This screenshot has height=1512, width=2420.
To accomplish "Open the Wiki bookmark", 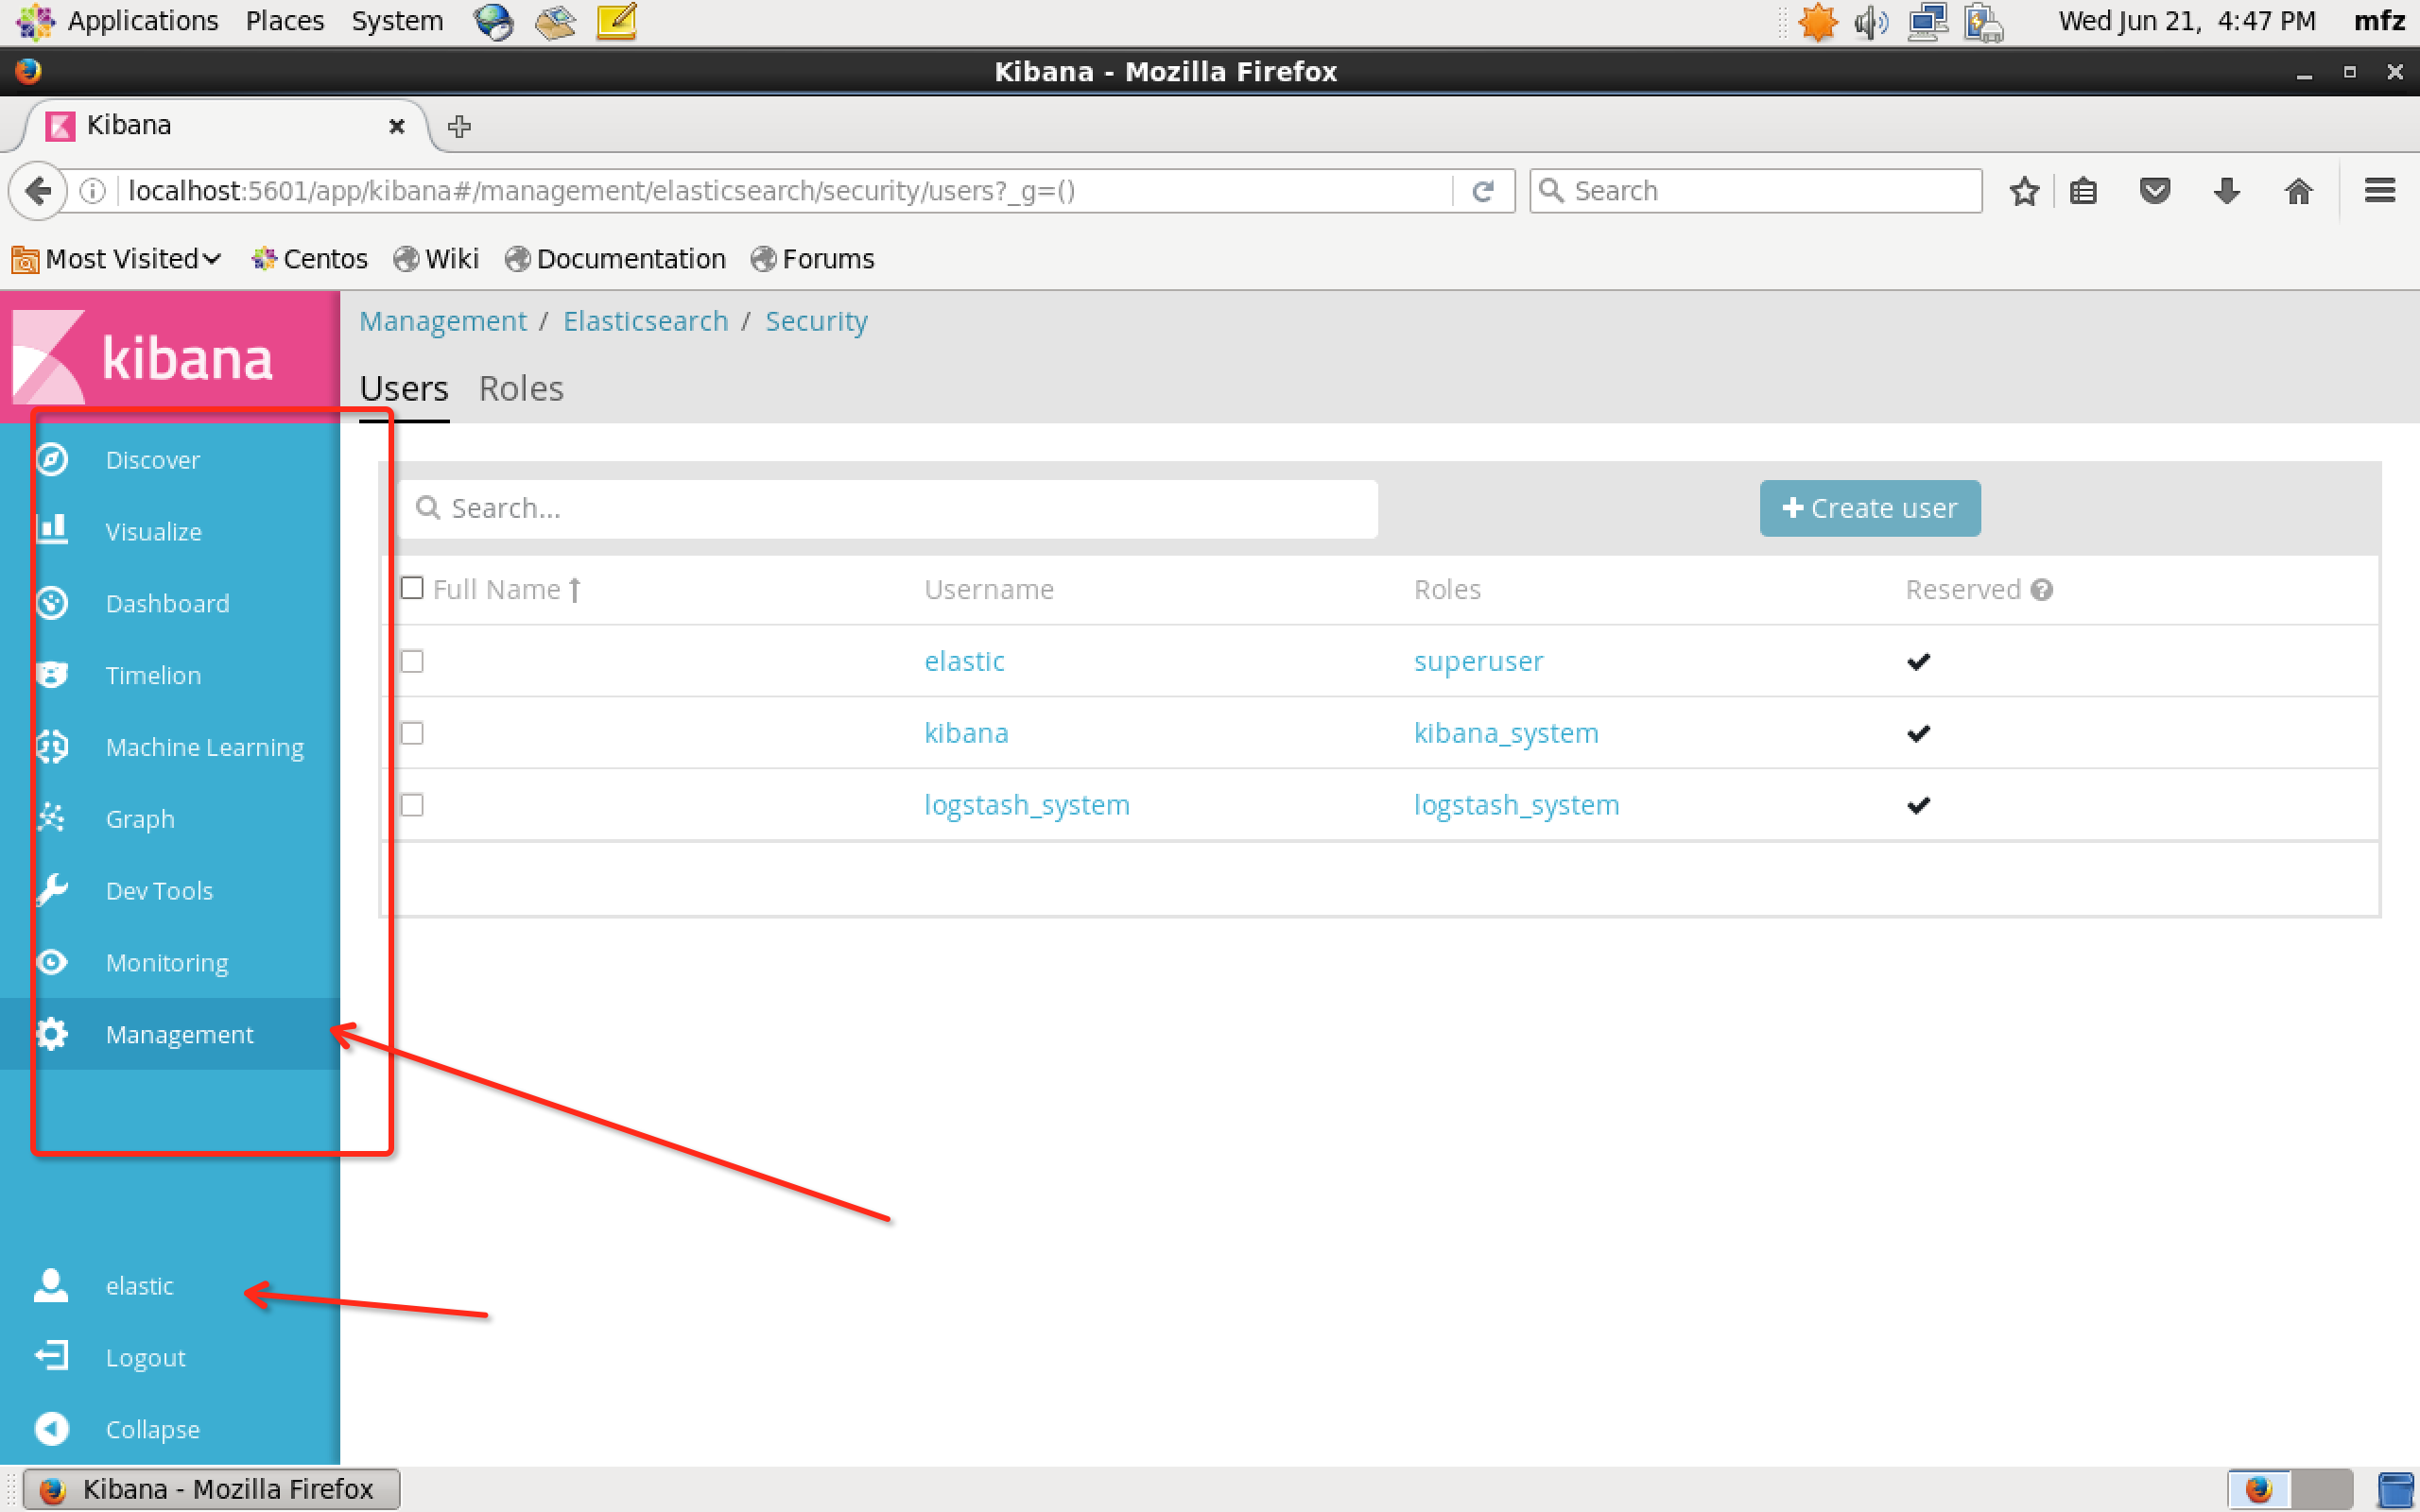I will pyautogui.click(x=437, y=259).
